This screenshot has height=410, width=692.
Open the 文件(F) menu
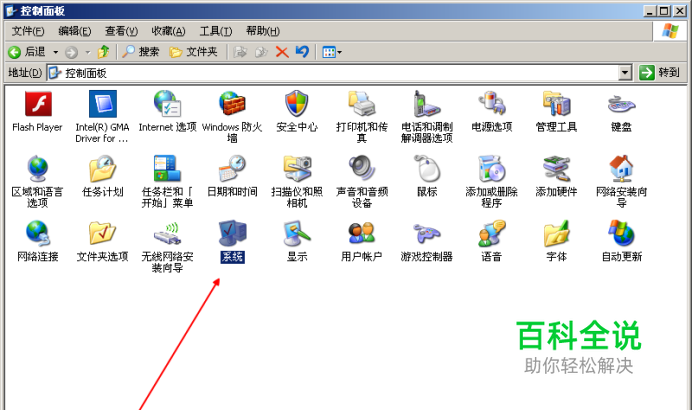28,31
